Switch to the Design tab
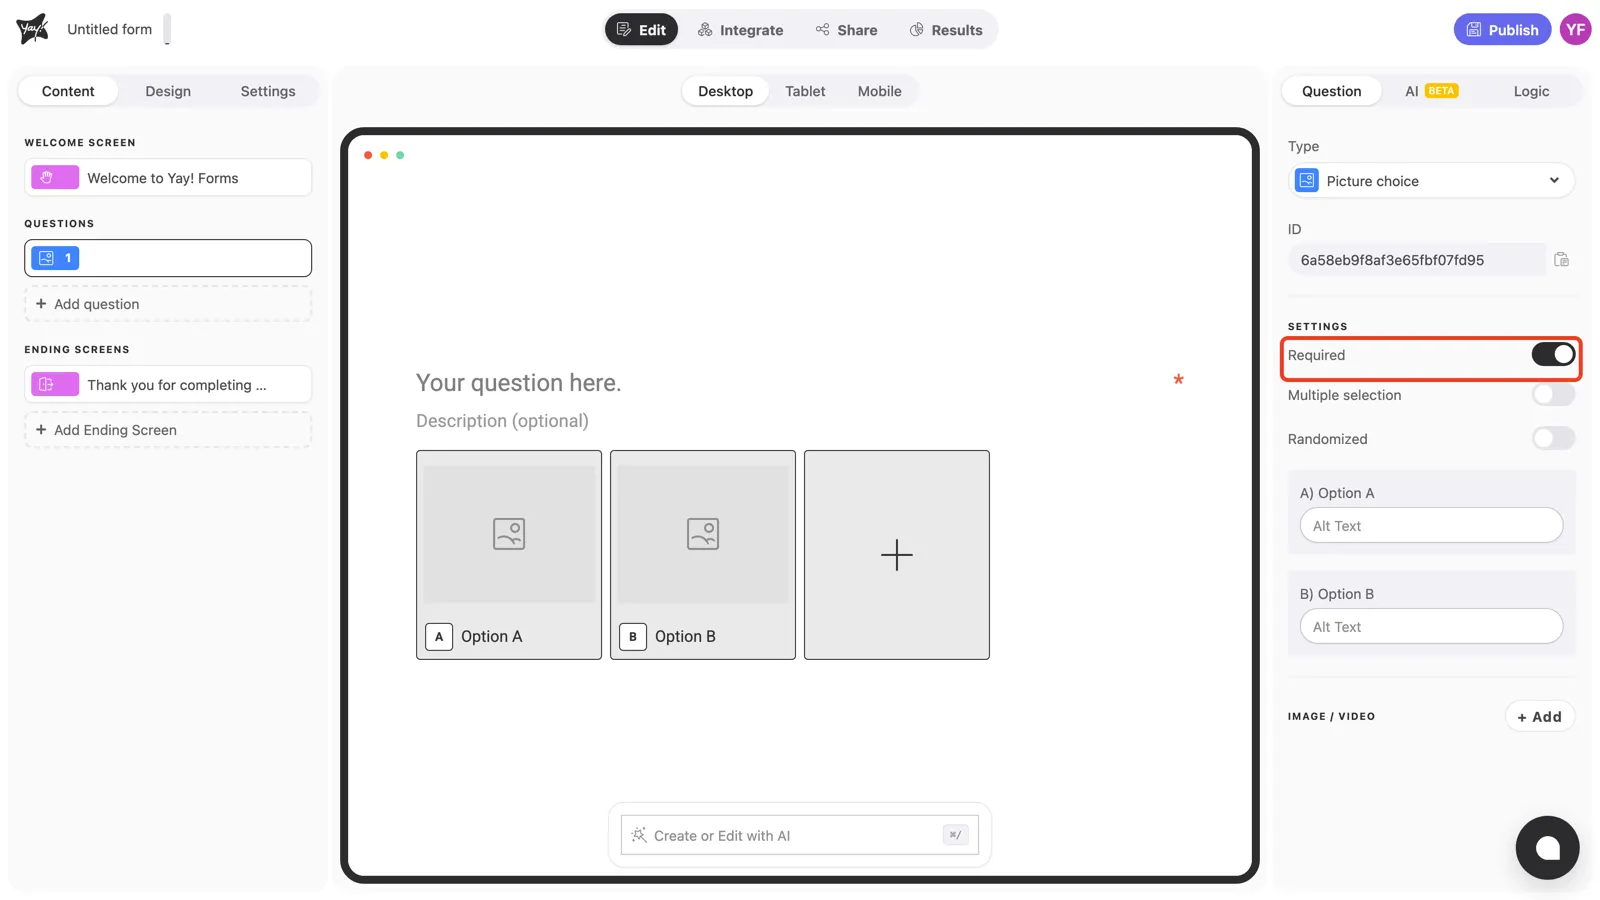The width and height of the screenshot is (1600, 900). pos(168,91)
